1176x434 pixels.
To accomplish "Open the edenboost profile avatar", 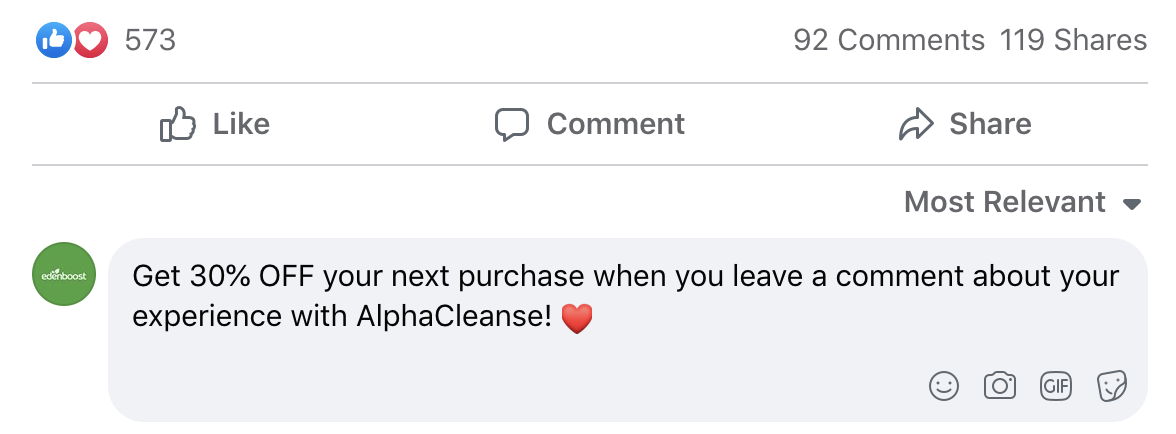I will [x=64, y=274].
